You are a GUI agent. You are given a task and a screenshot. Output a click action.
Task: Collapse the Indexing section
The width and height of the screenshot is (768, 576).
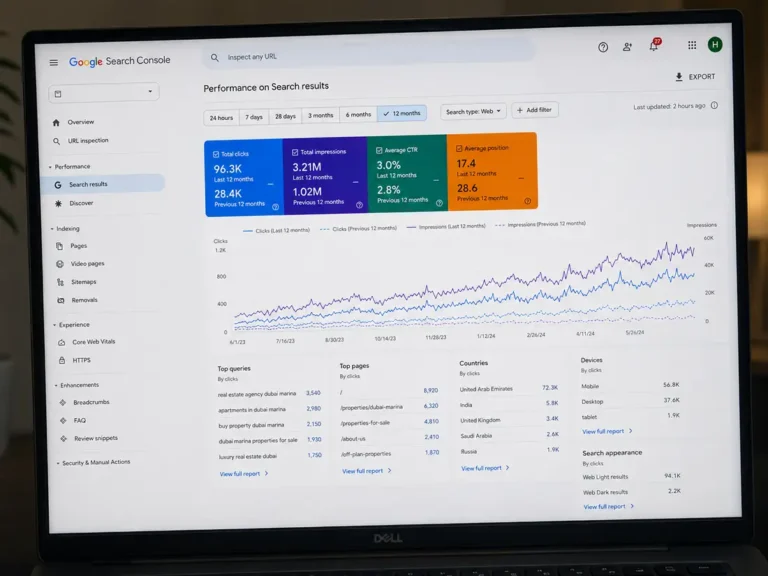(x=52, y=229)
